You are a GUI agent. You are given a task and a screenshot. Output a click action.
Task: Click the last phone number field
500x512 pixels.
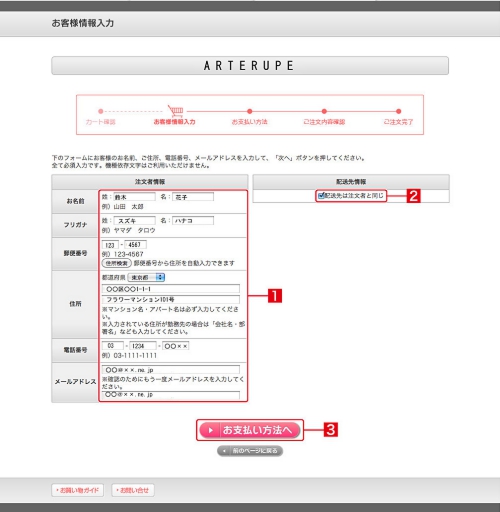[x=176, y=346]
